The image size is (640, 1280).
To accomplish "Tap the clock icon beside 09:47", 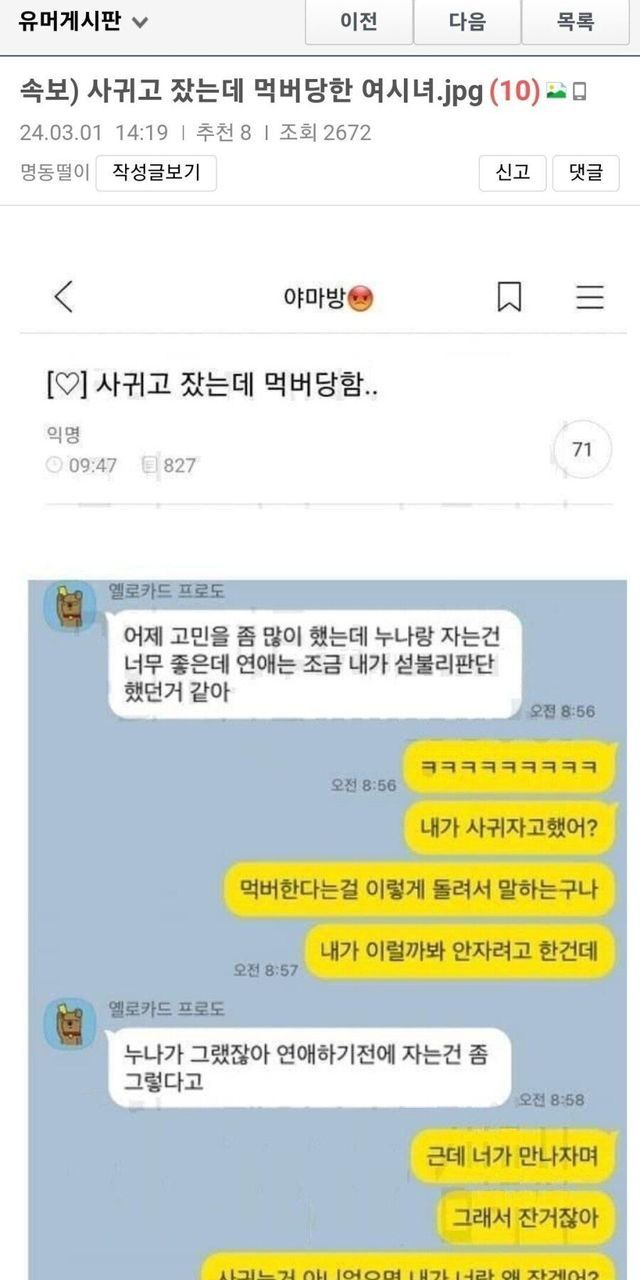I will pos(54,465).
